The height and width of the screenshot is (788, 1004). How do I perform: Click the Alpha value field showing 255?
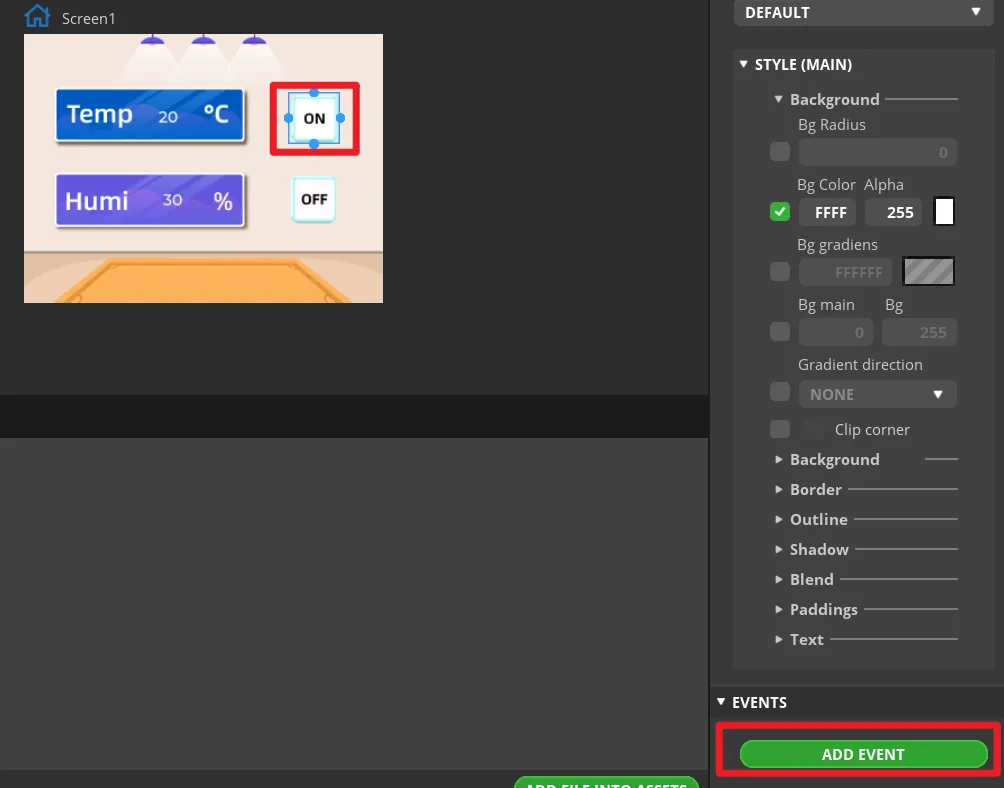[893, 212]
